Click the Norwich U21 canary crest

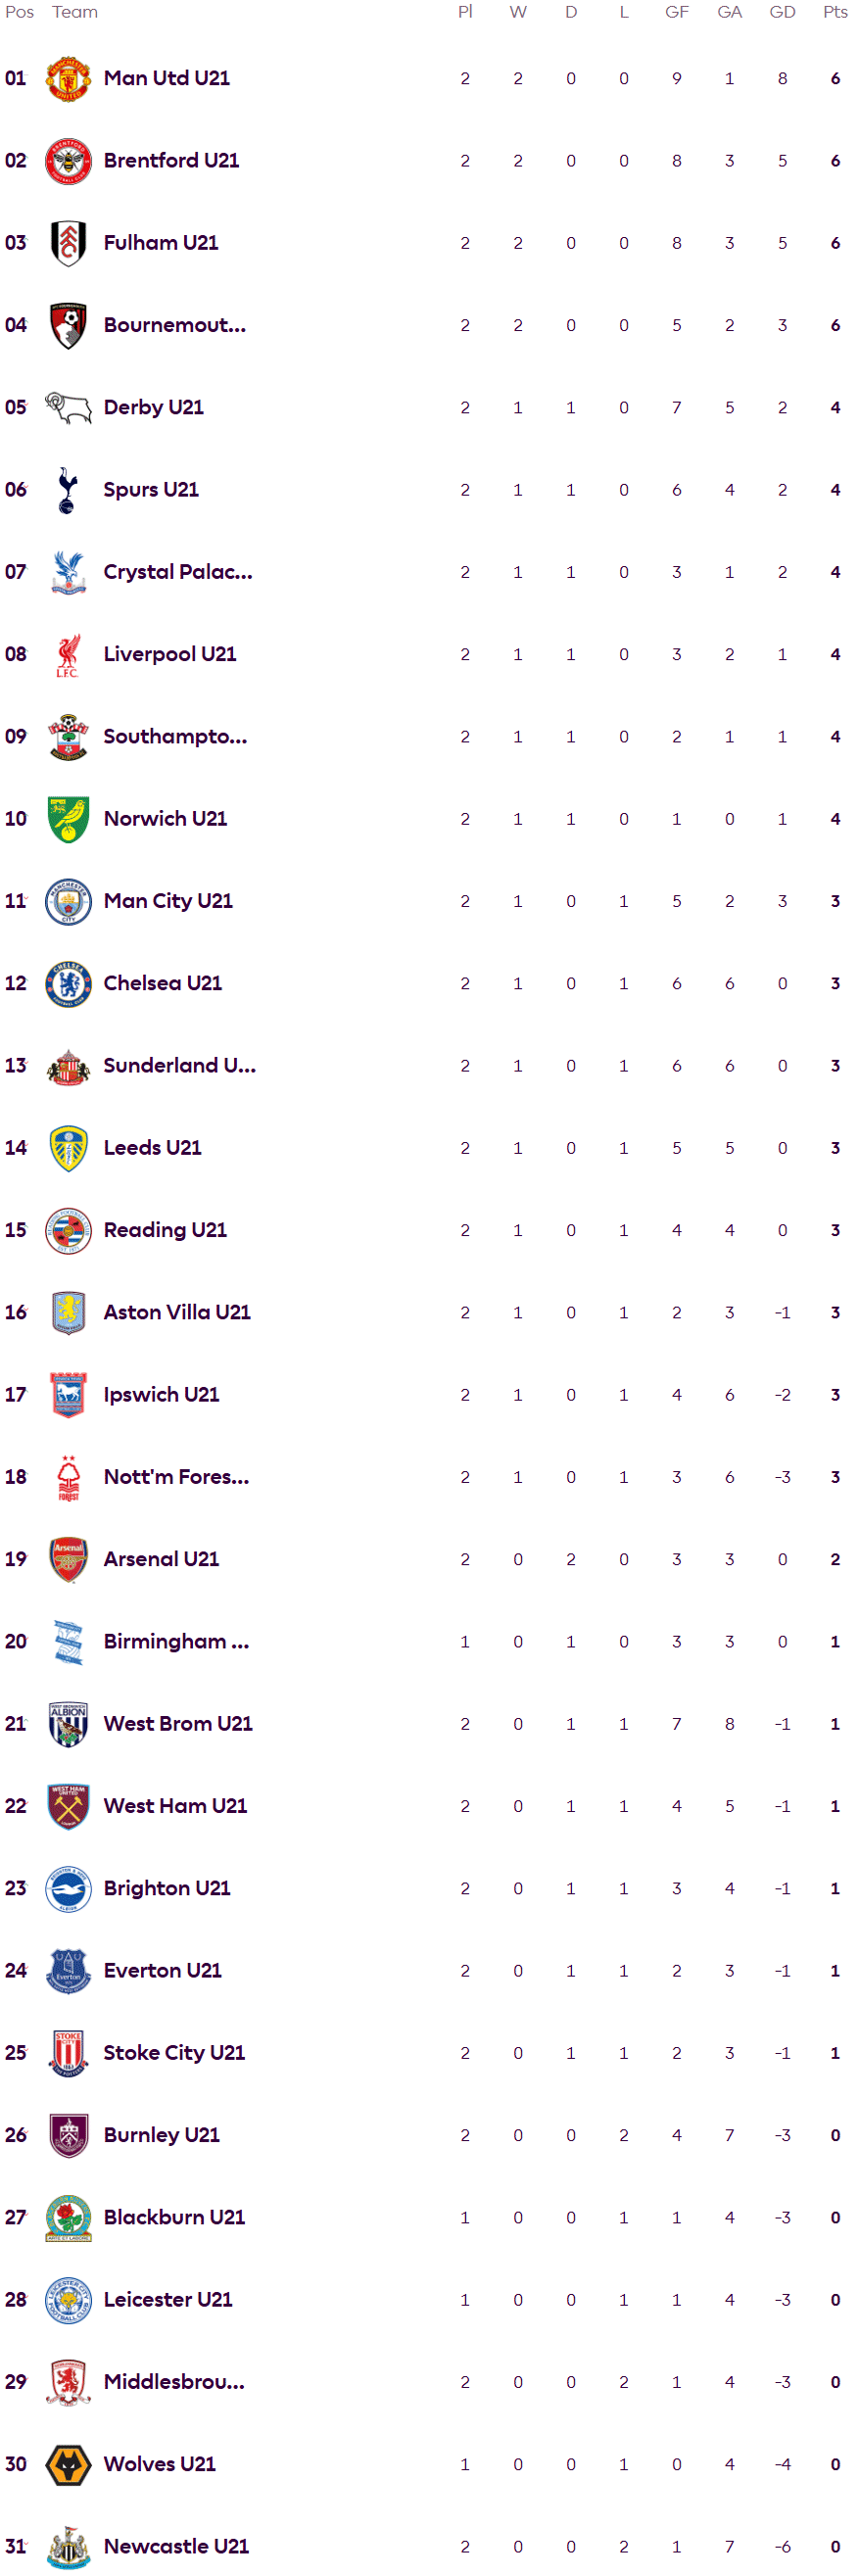point(68,819)
